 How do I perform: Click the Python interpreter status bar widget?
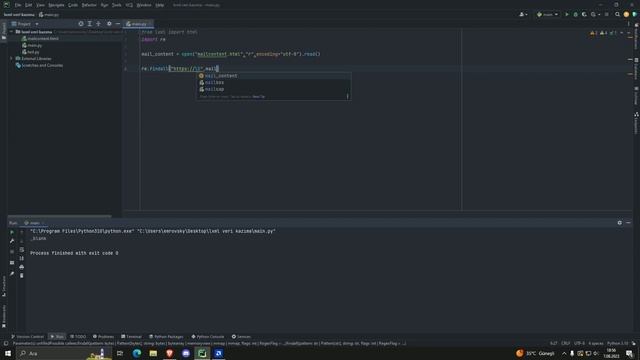coord(618,343)
